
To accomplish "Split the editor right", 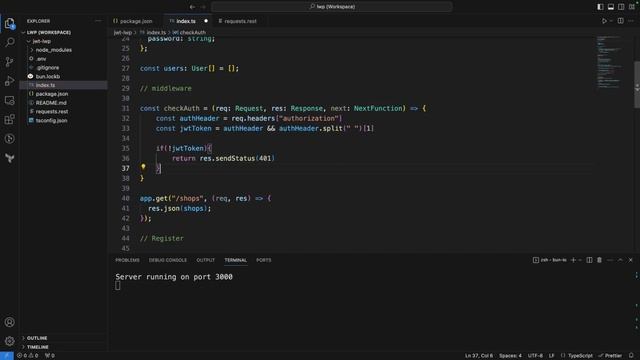I will [x=620, y=21].
